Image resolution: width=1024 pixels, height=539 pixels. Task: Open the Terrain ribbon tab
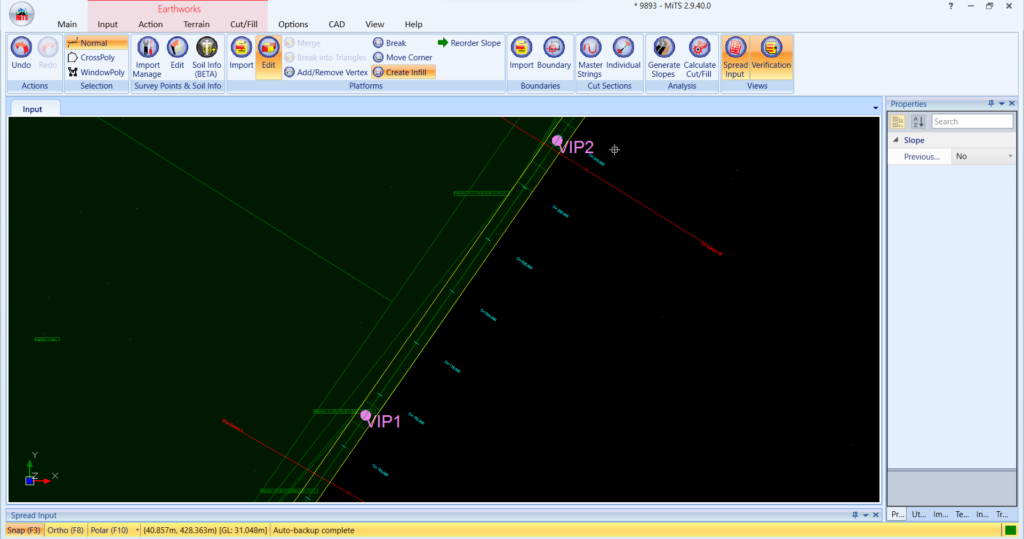pos(197,24)
